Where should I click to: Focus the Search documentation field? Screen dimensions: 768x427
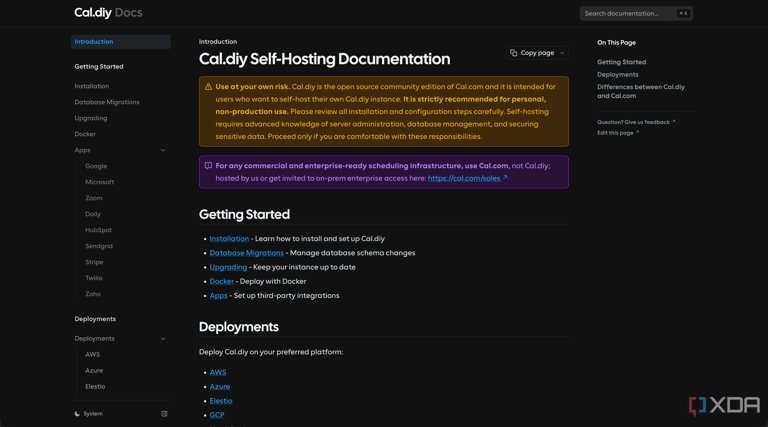636,13
